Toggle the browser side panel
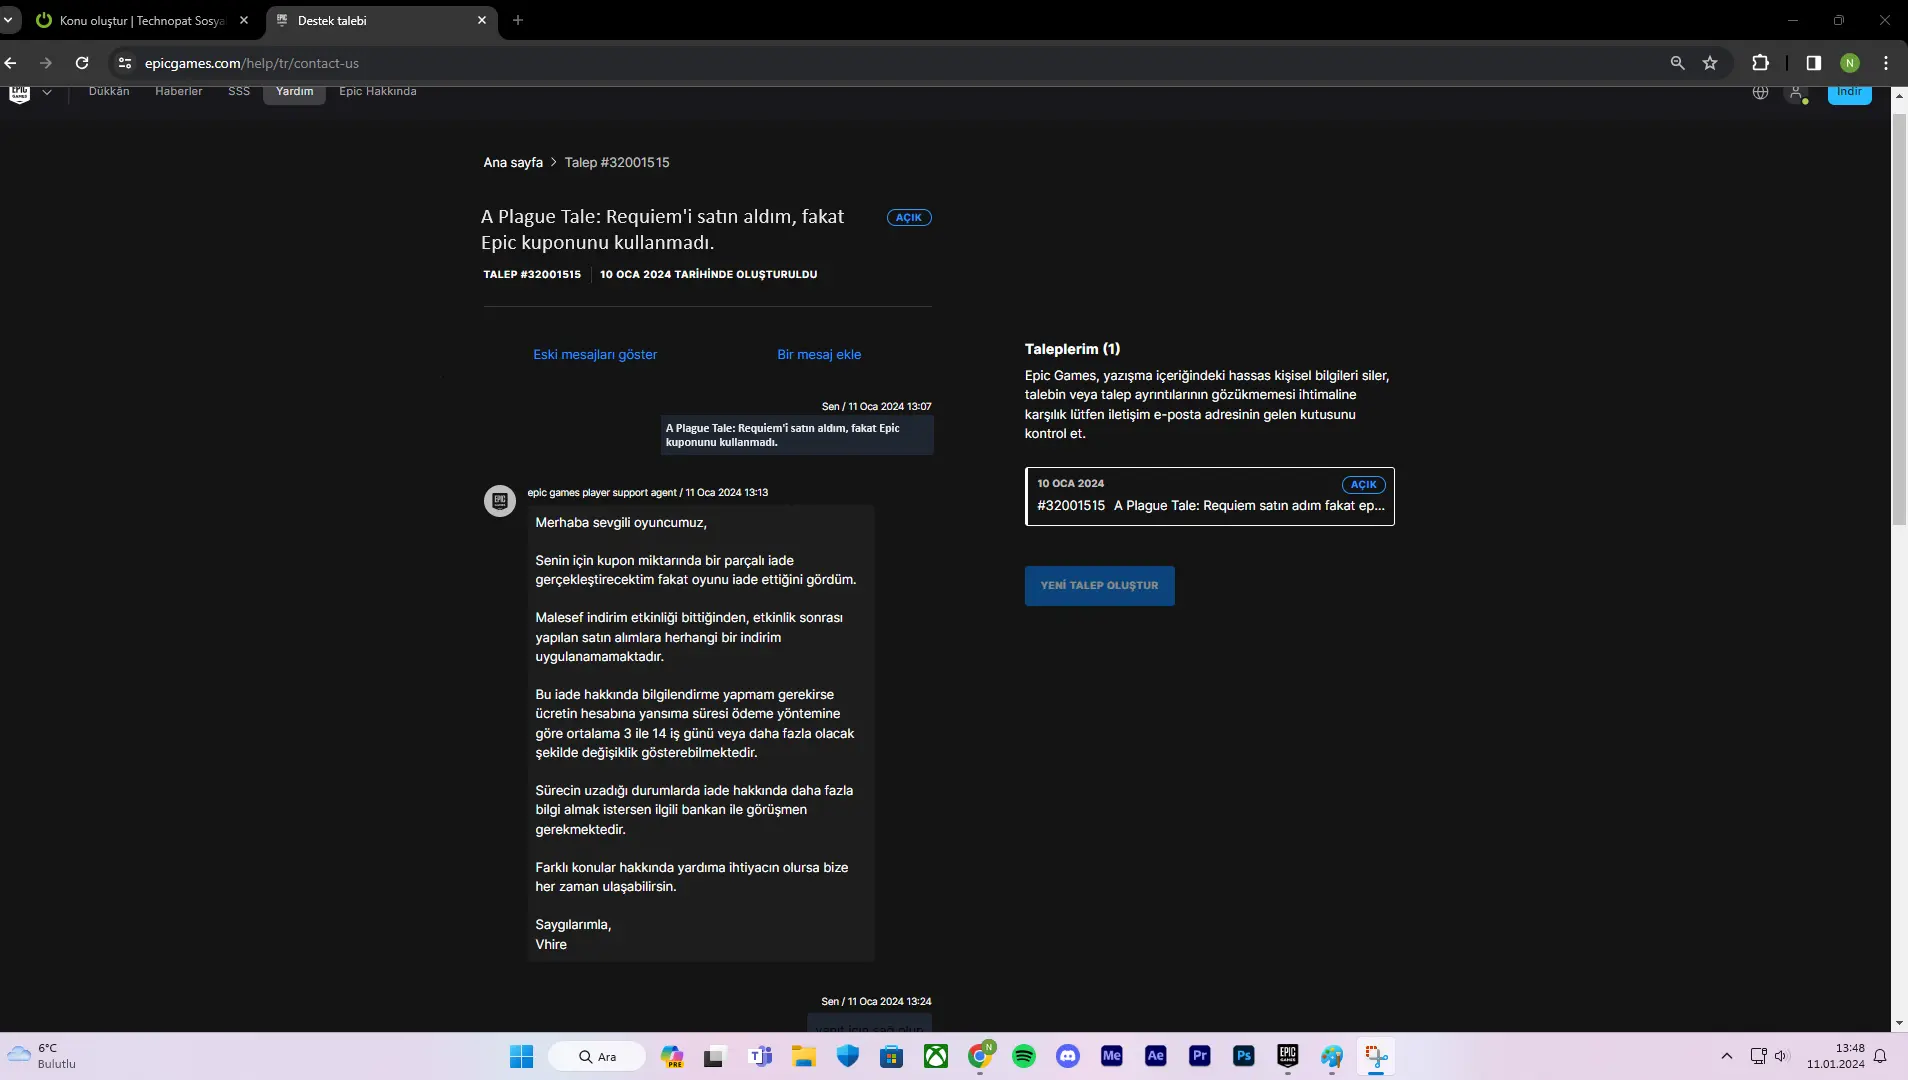The image size is (1908, 1080). [x=1813, y=63]
